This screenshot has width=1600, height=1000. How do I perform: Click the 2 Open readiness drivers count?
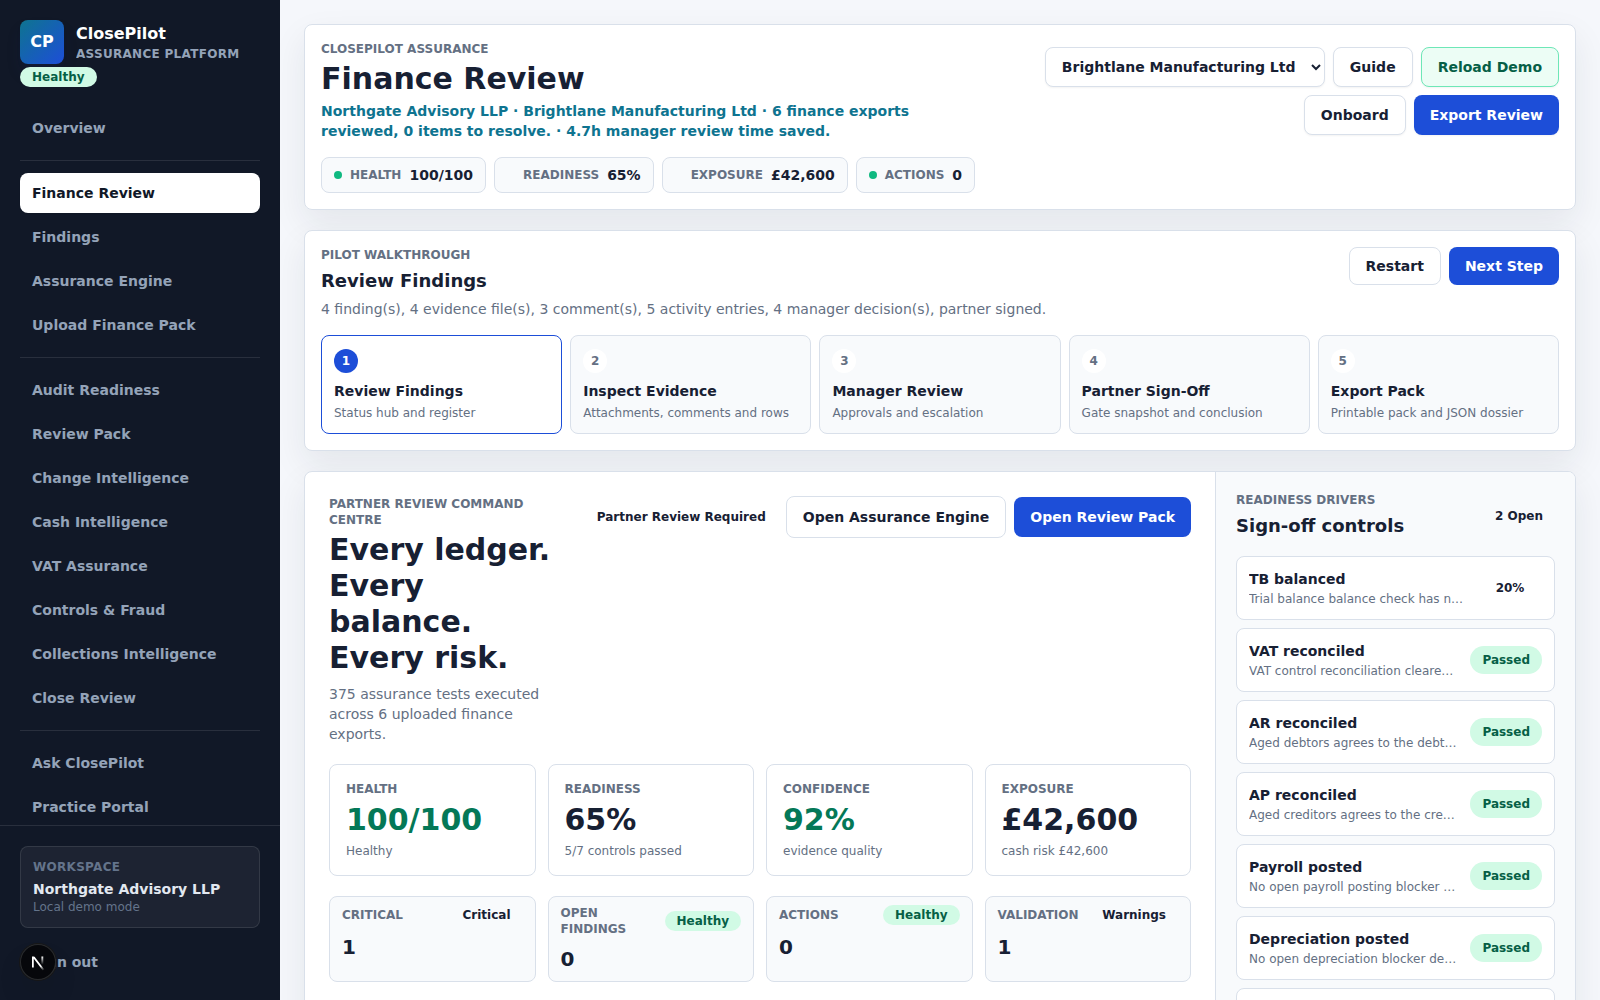pyautogui.click(x=1518, y=516)
